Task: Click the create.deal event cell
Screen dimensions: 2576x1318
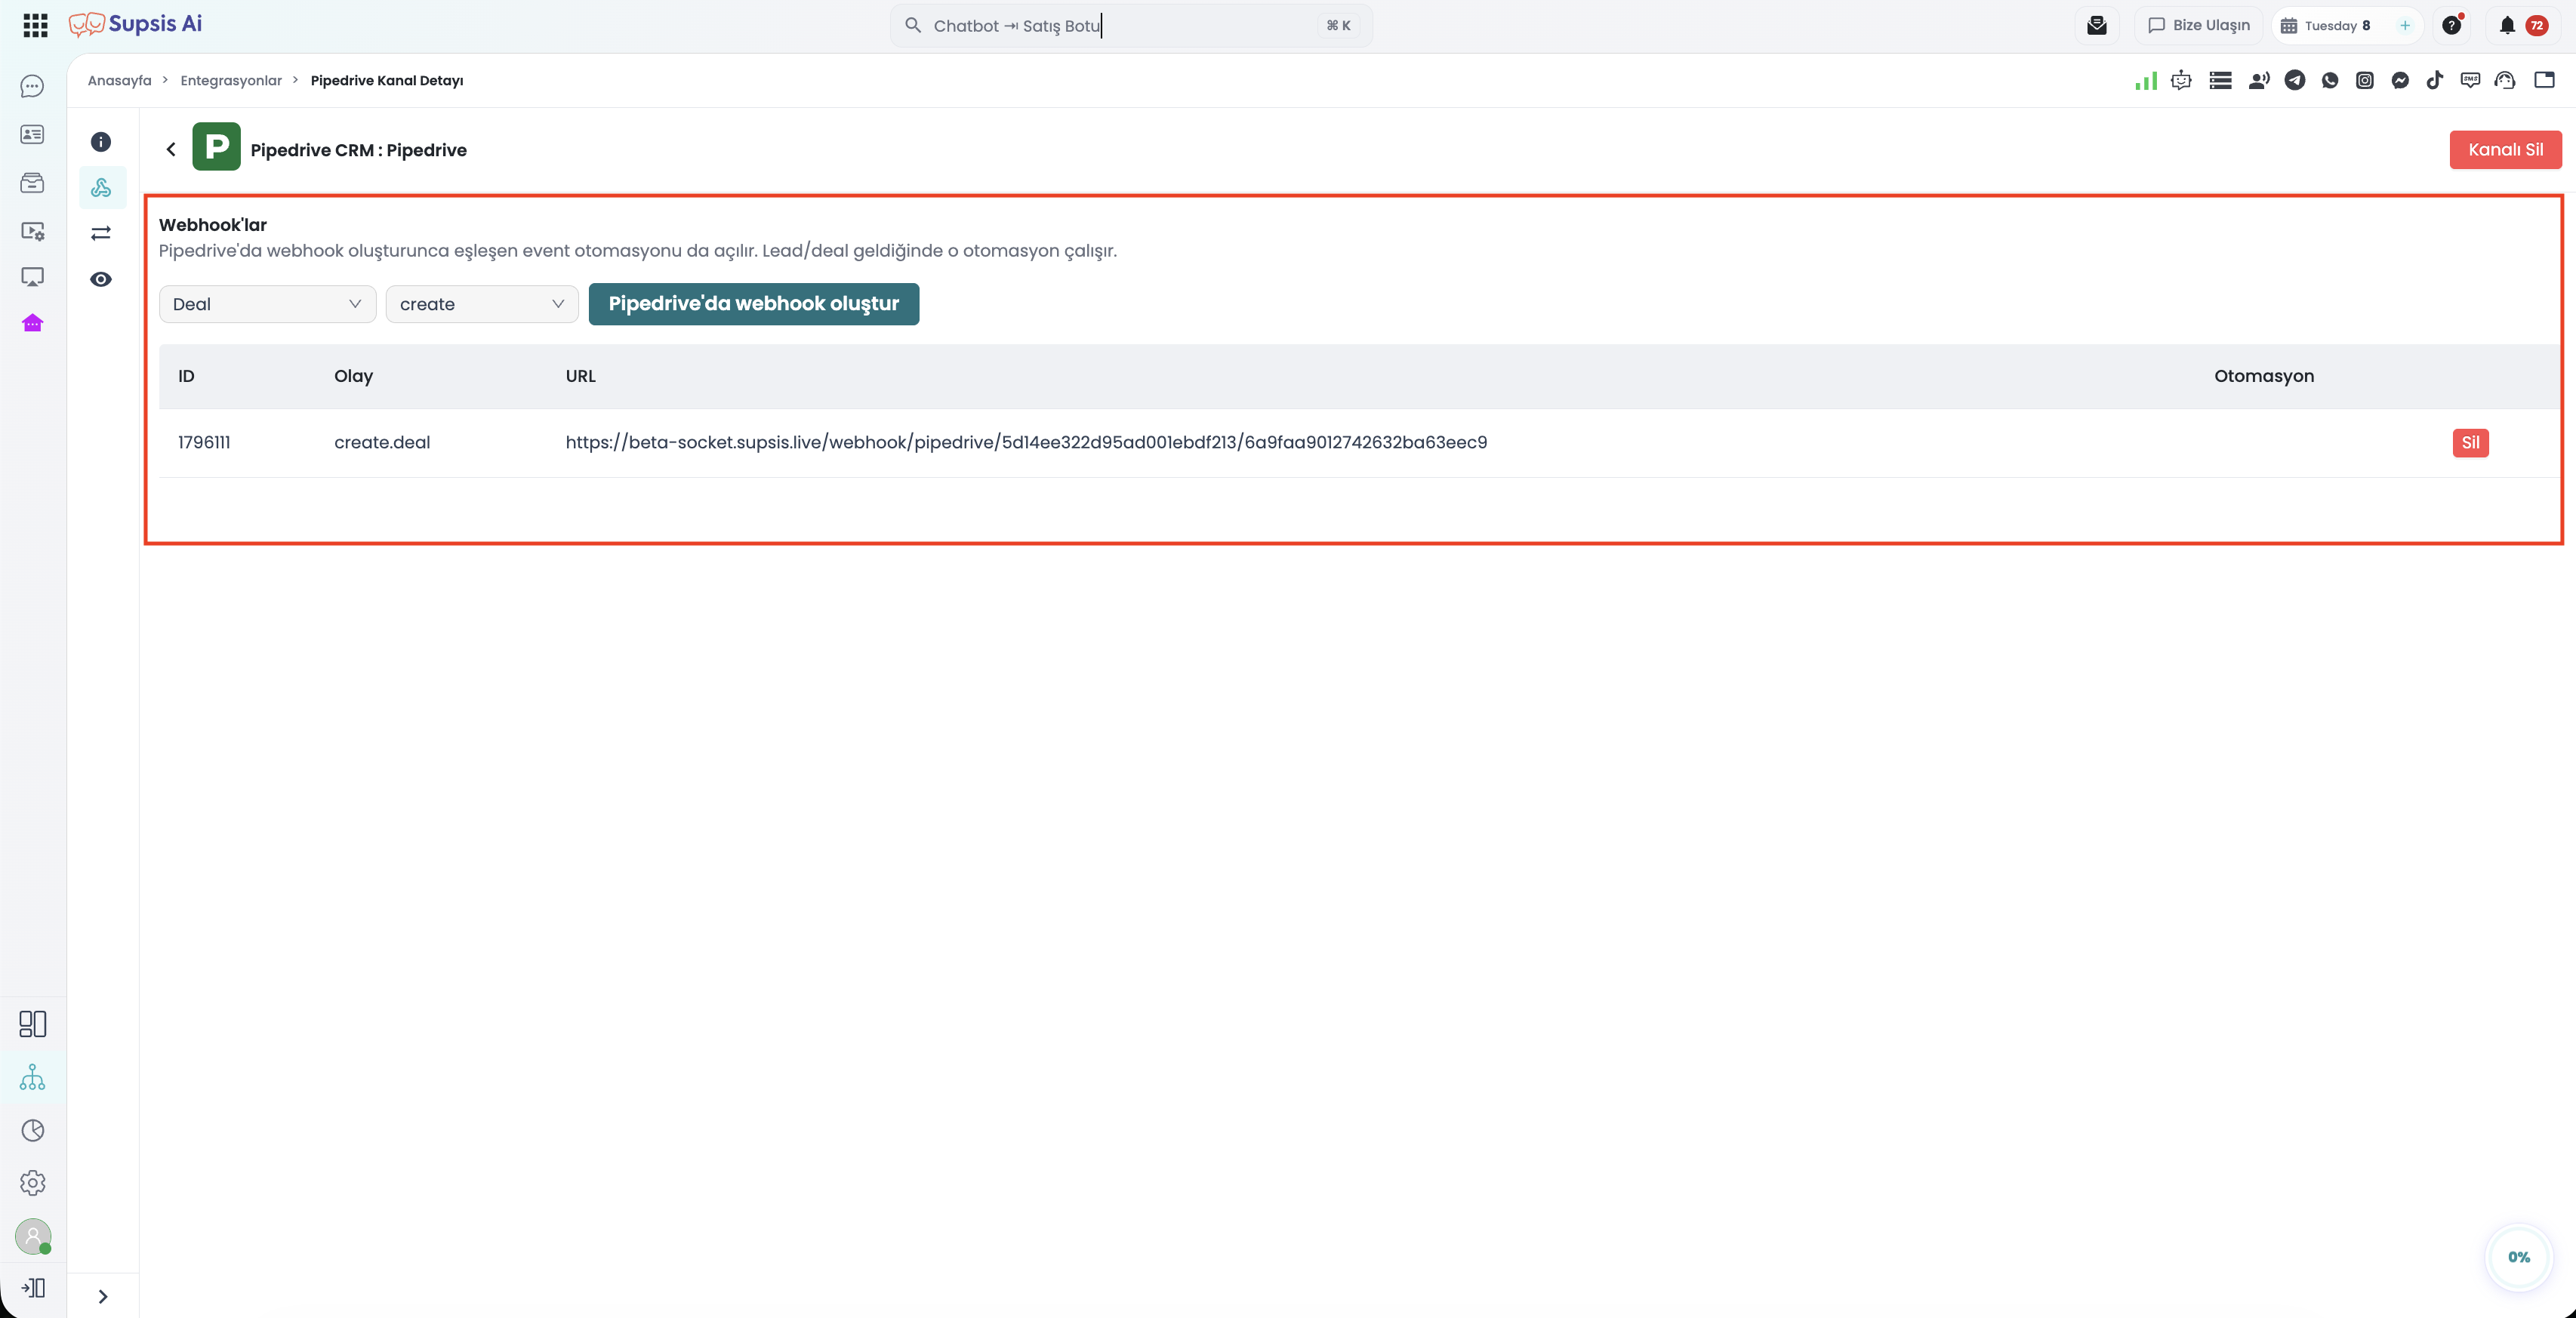Action: [x=382, y=442]
